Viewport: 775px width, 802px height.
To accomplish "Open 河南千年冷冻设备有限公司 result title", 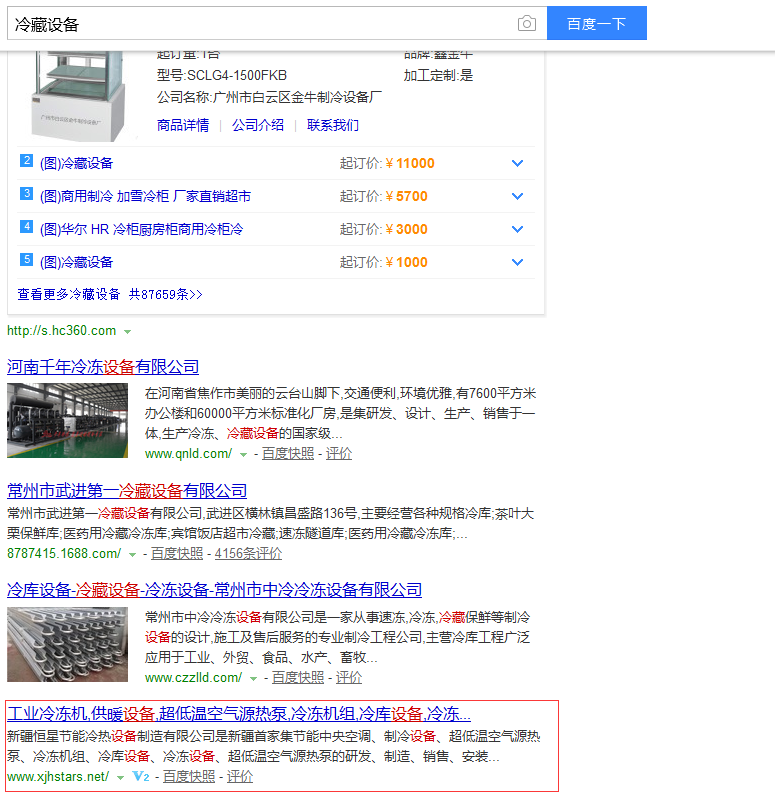I will [103, 367].
